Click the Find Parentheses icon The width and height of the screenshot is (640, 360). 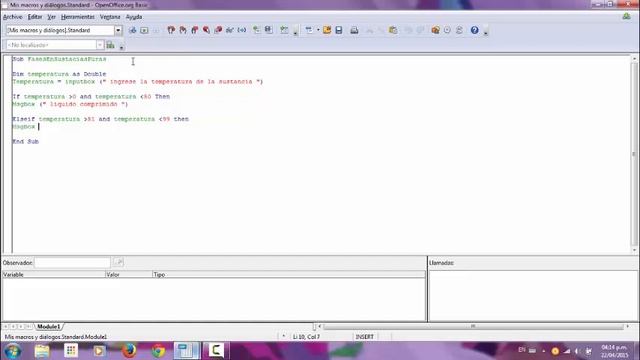point(242,30)
